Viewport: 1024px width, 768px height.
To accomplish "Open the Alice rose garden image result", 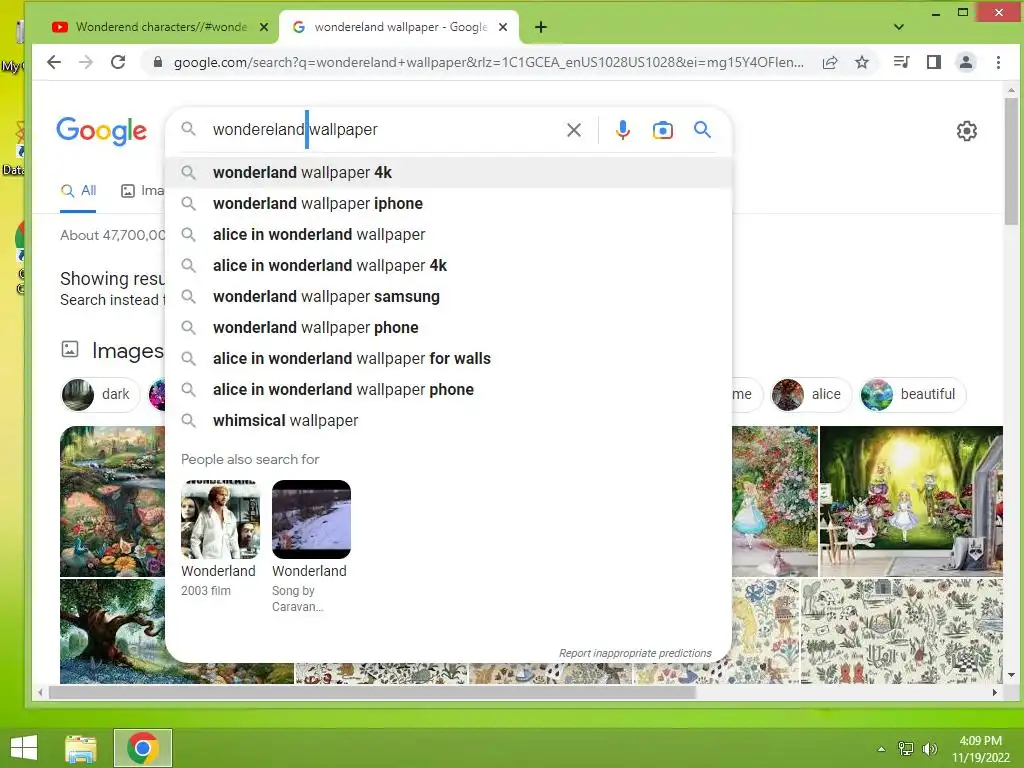I will (x=775, y=502).
